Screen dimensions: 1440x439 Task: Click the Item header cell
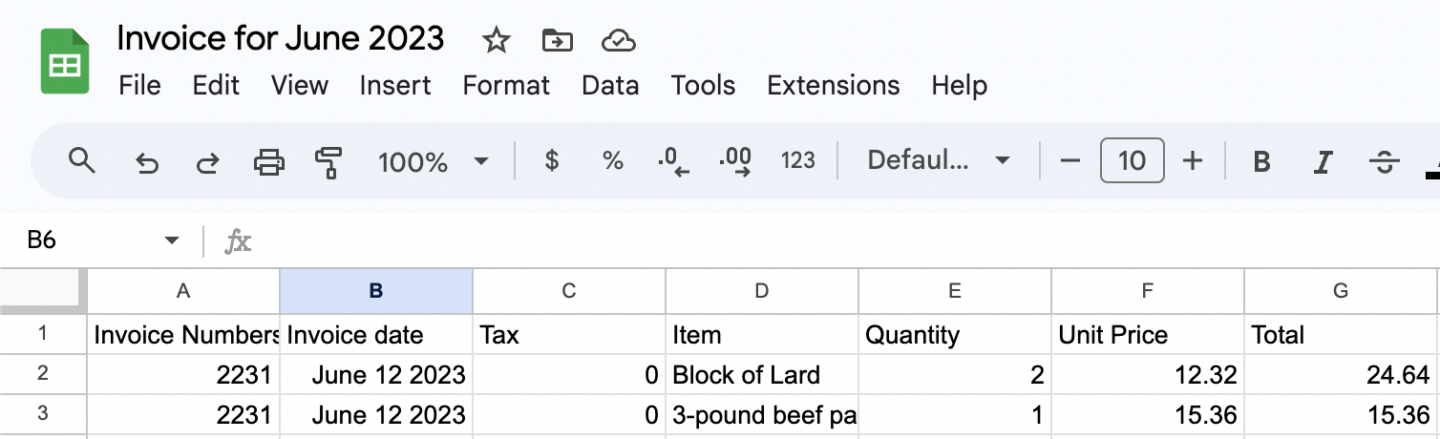pyautogui.click(x=762, y=334)
